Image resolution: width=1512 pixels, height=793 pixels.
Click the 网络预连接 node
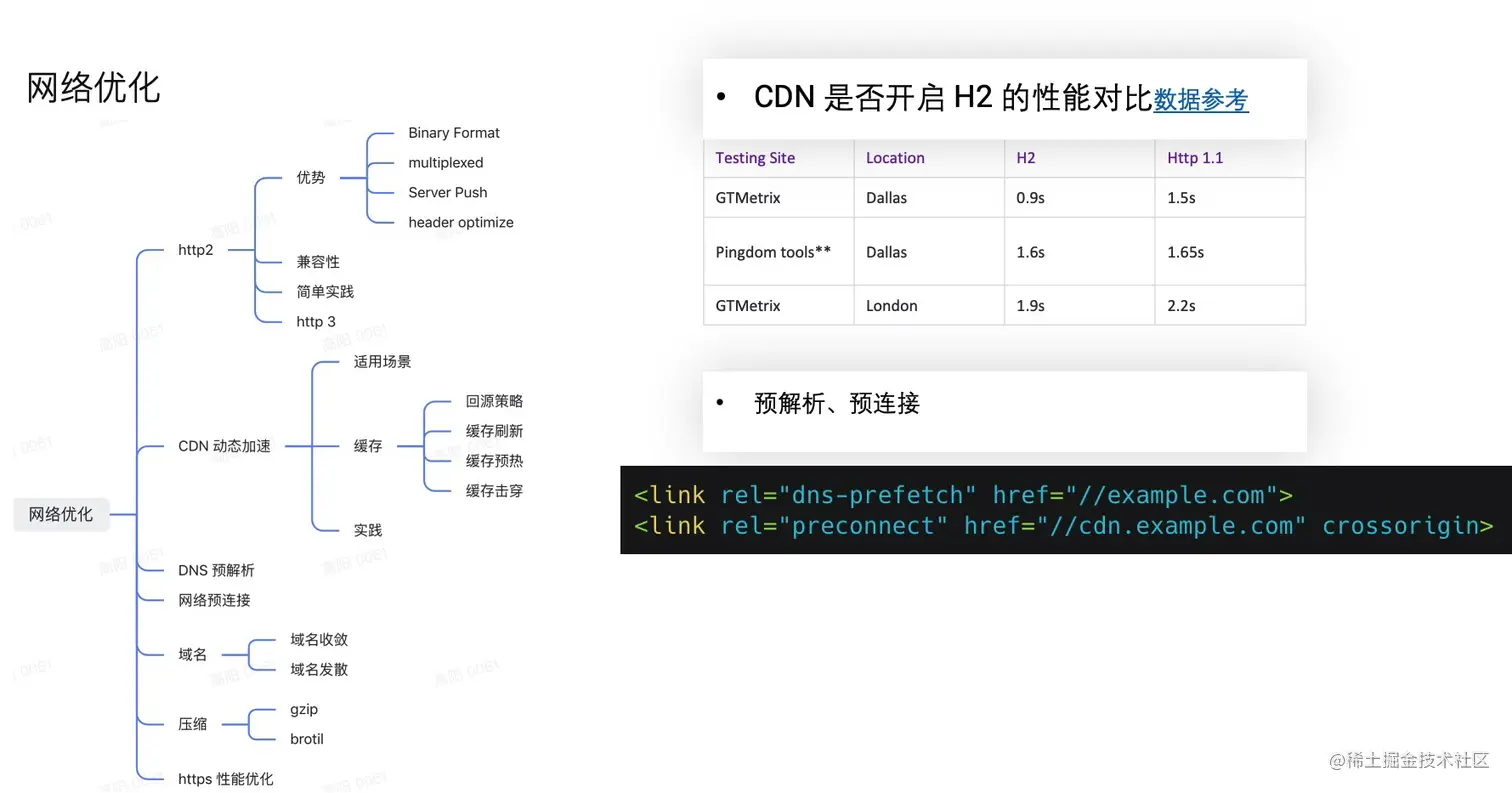pos(214,600)
